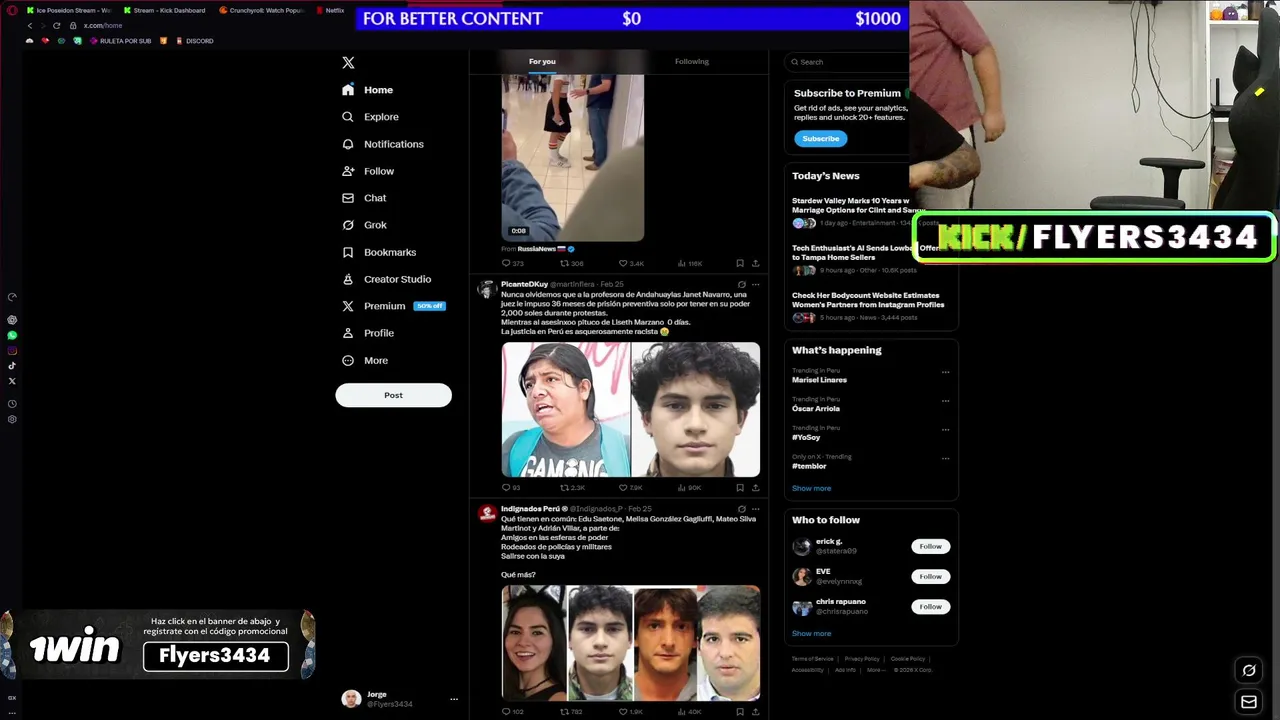
Task: Bookmark the RussiaNews video post
Action: pyautogui.click(x=740, y=264)
